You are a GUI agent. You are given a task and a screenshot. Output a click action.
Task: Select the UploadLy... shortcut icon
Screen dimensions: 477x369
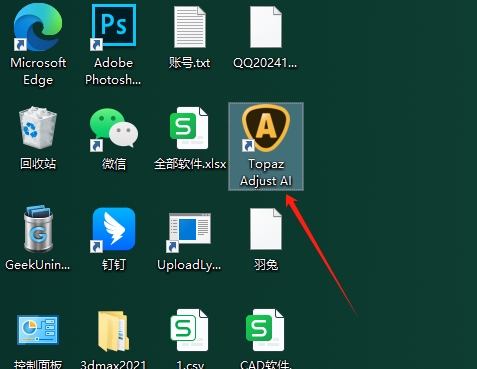189,232
